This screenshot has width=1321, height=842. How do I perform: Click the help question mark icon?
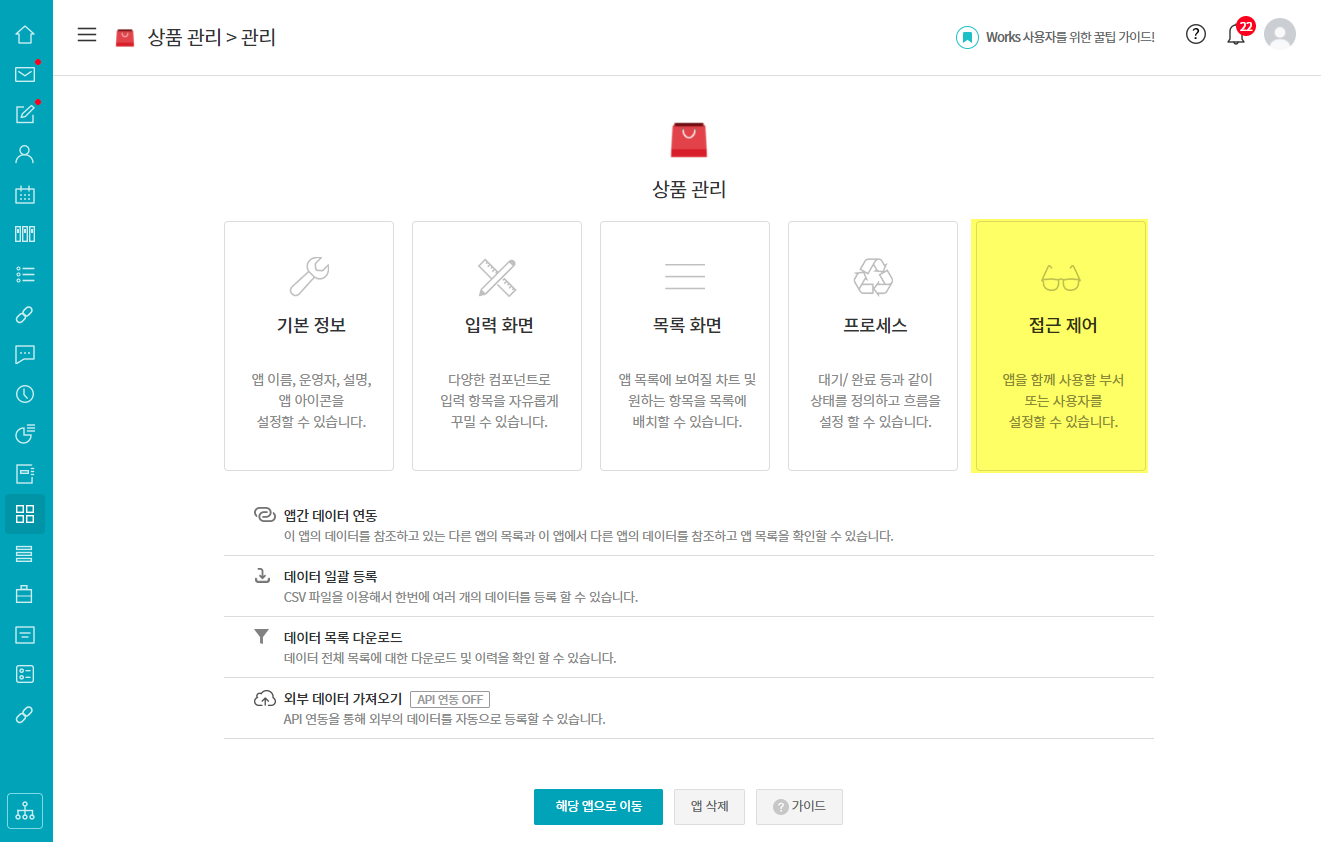1195,34
